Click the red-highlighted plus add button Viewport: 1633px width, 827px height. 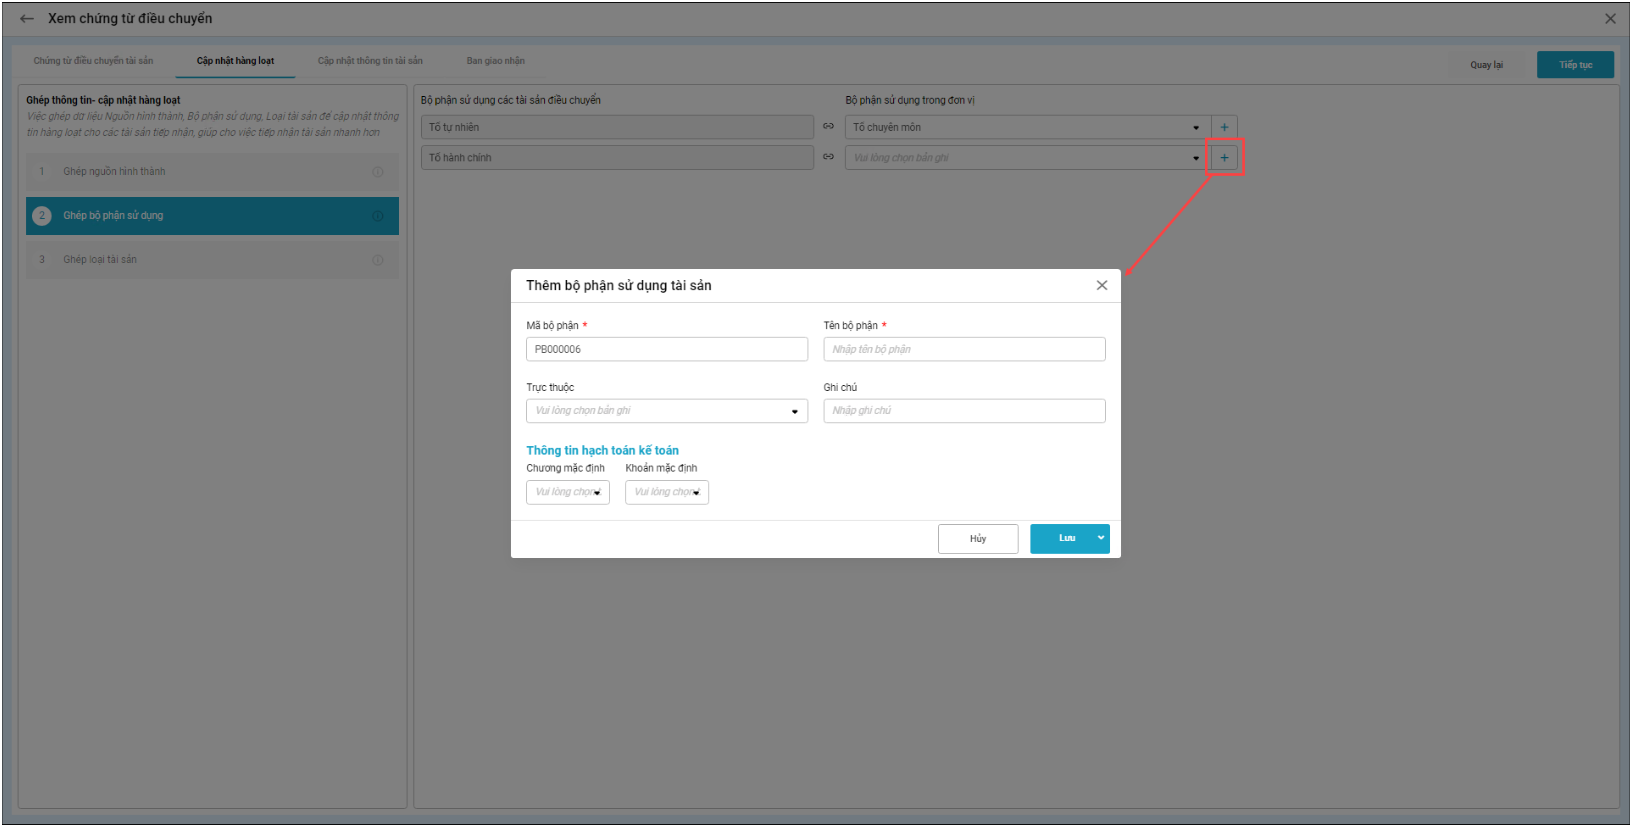tap(1224, 158)
